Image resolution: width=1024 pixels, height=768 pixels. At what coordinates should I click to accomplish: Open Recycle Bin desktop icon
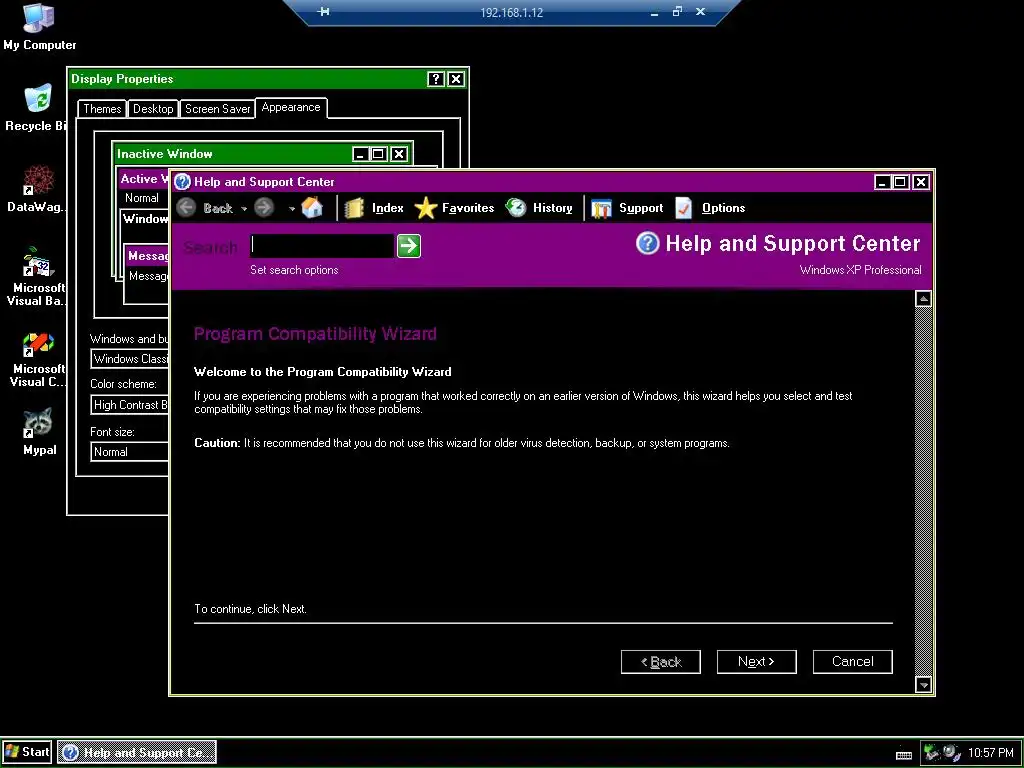(36, 108)
